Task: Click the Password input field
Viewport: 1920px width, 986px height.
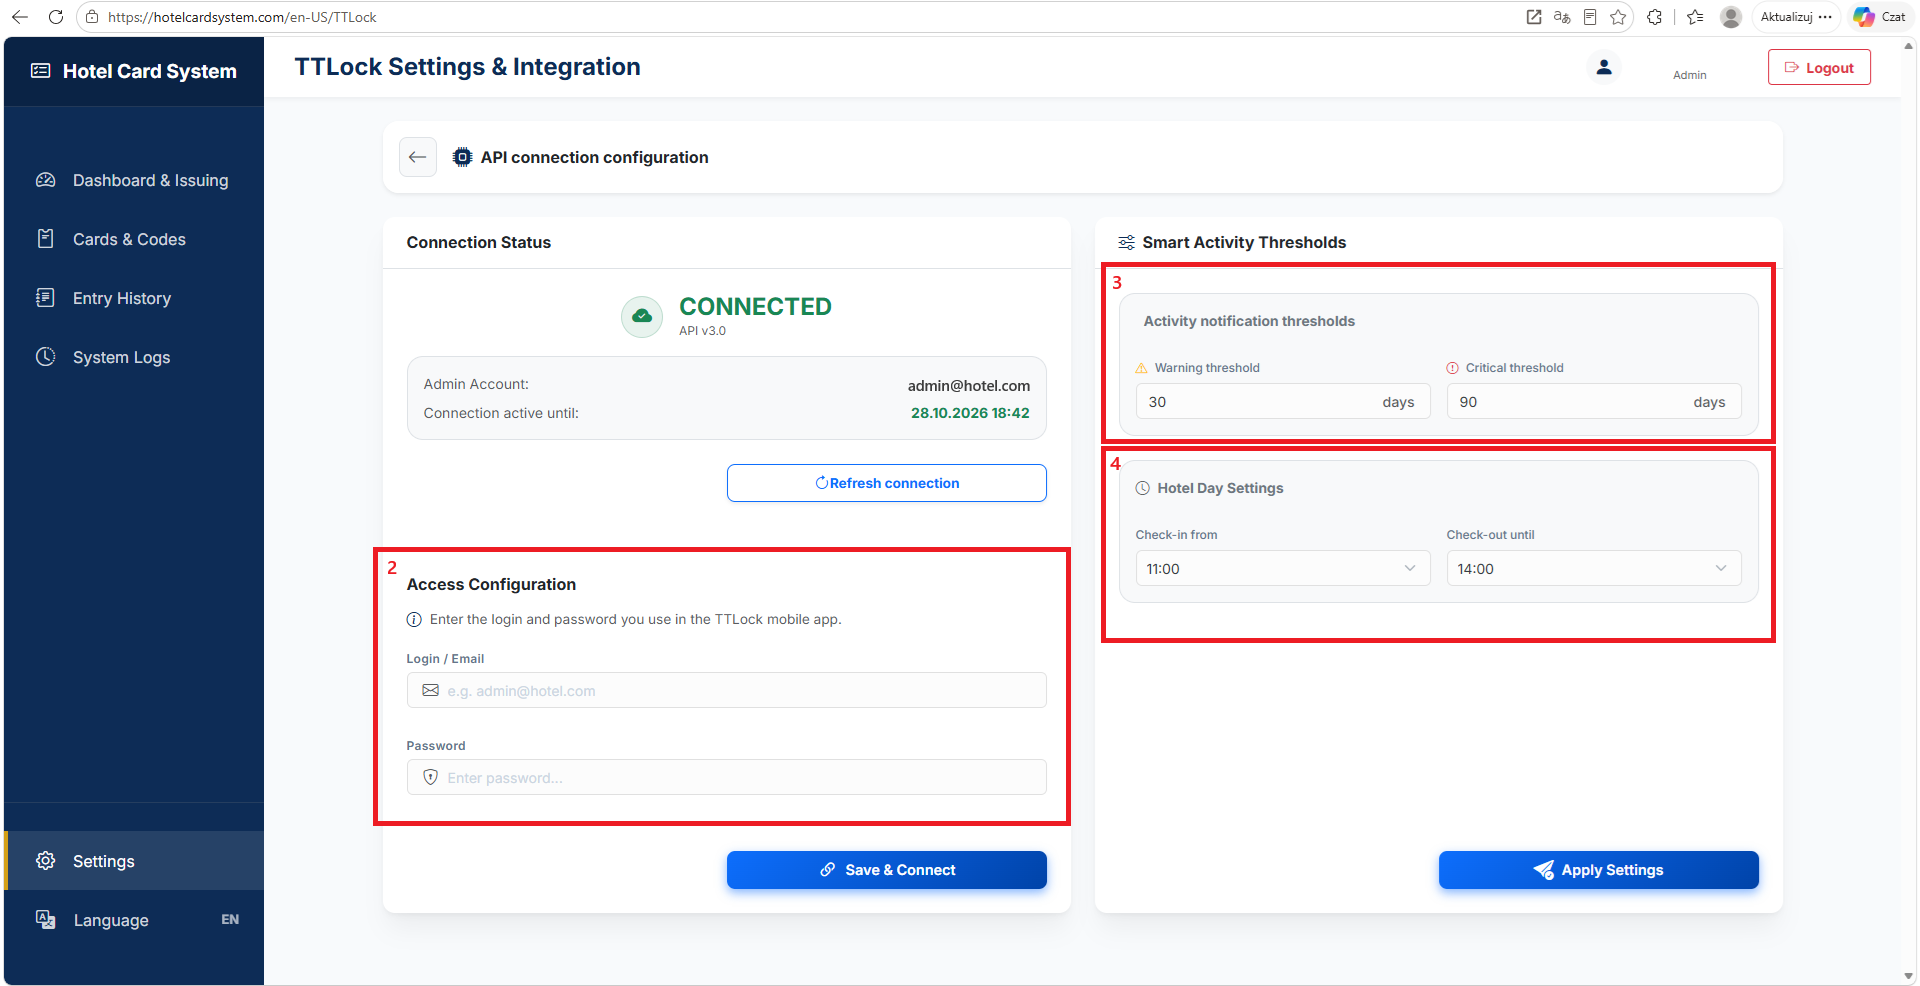Action: 727,777
